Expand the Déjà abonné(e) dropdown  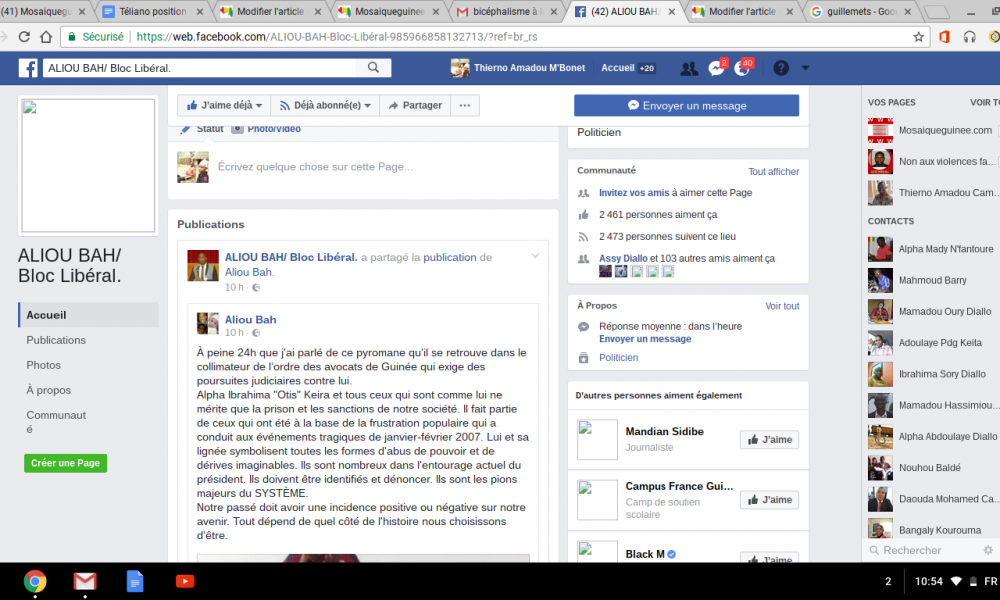[x=325, y=105]
